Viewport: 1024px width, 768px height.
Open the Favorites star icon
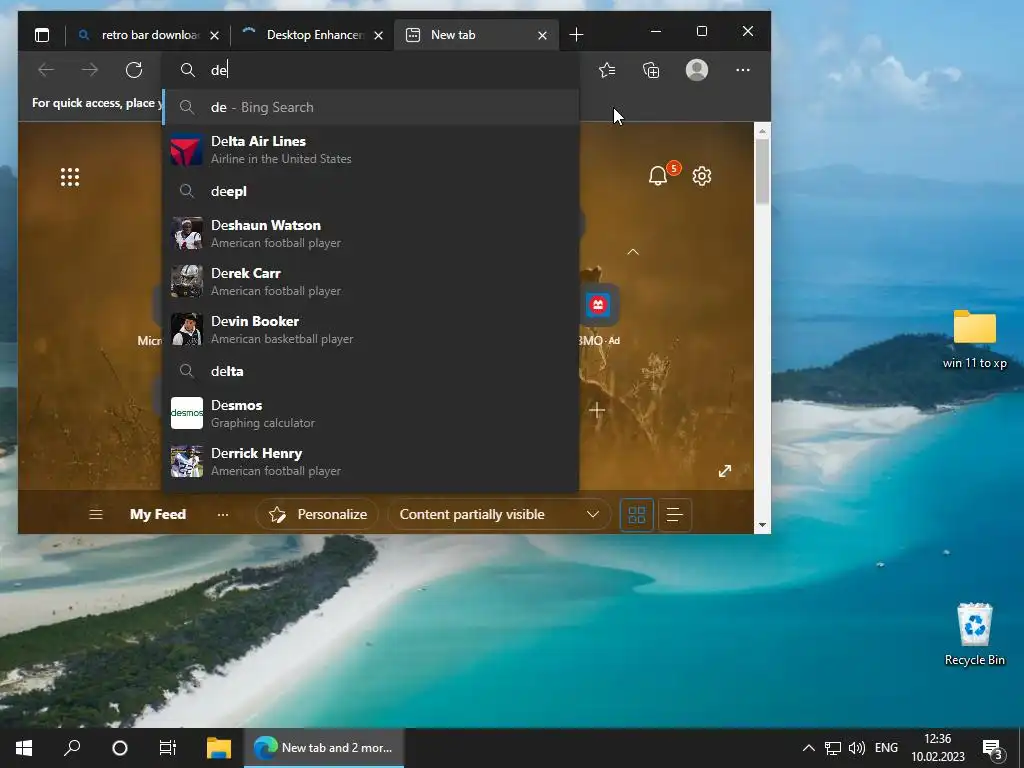(x=607, y=70)
